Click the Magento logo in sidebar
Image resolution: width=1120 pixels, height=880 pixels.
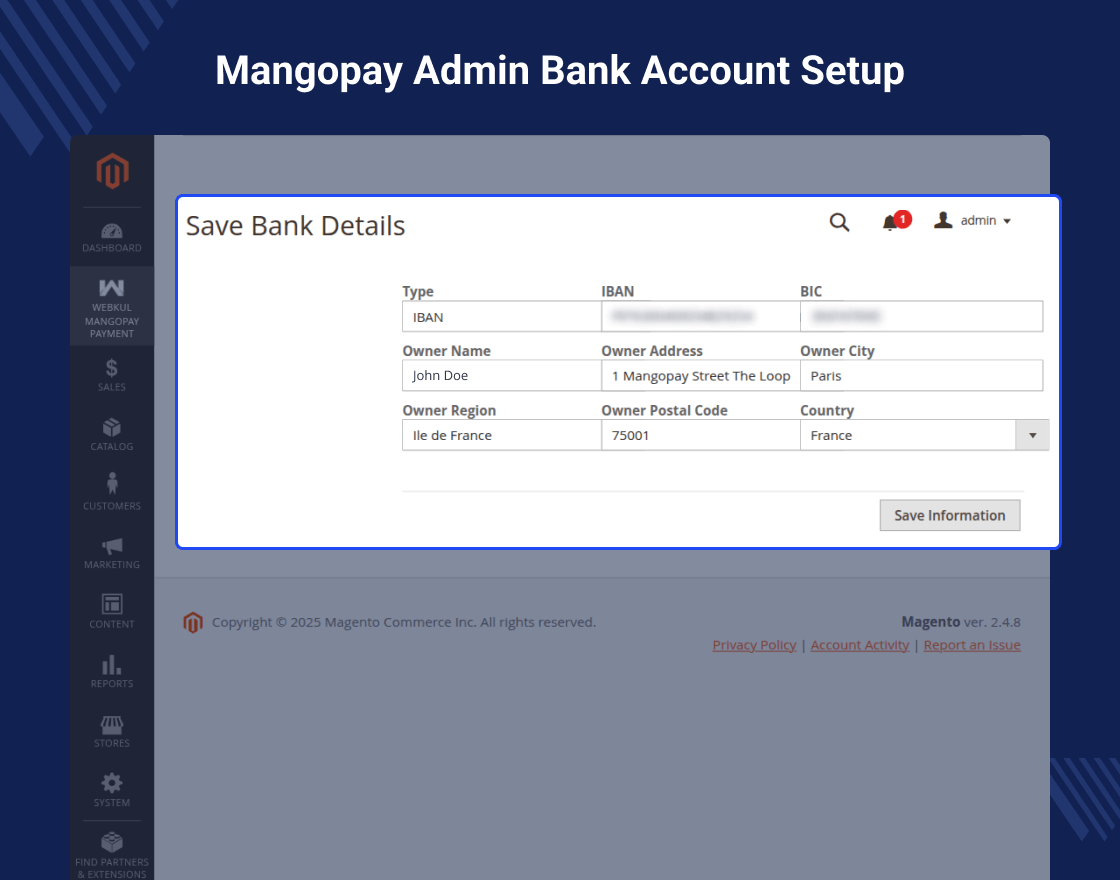tap(112, 172)
